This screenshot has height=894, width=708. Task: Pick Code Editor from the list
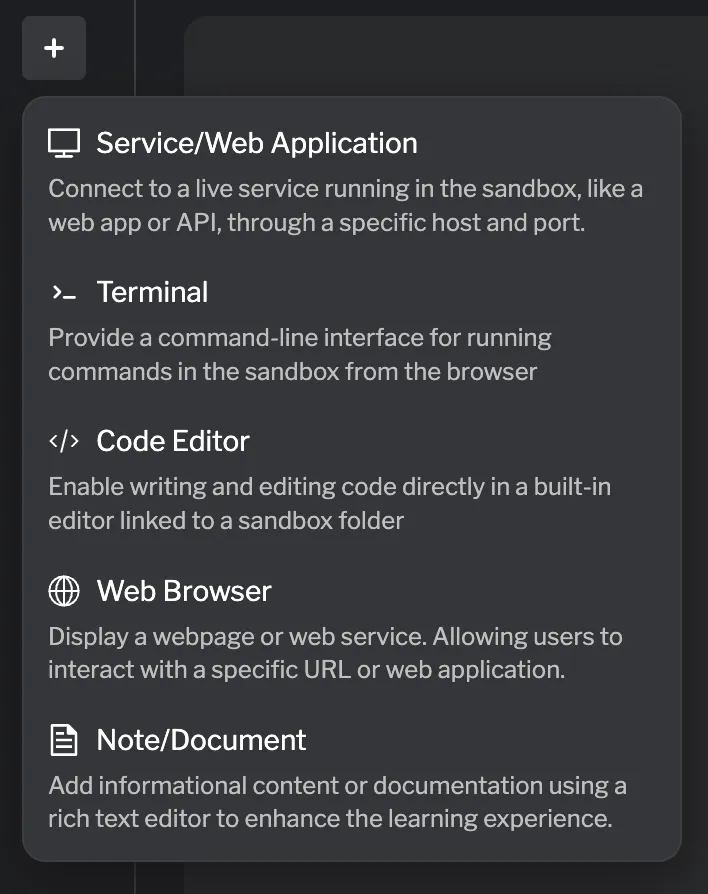pos(172,441)
